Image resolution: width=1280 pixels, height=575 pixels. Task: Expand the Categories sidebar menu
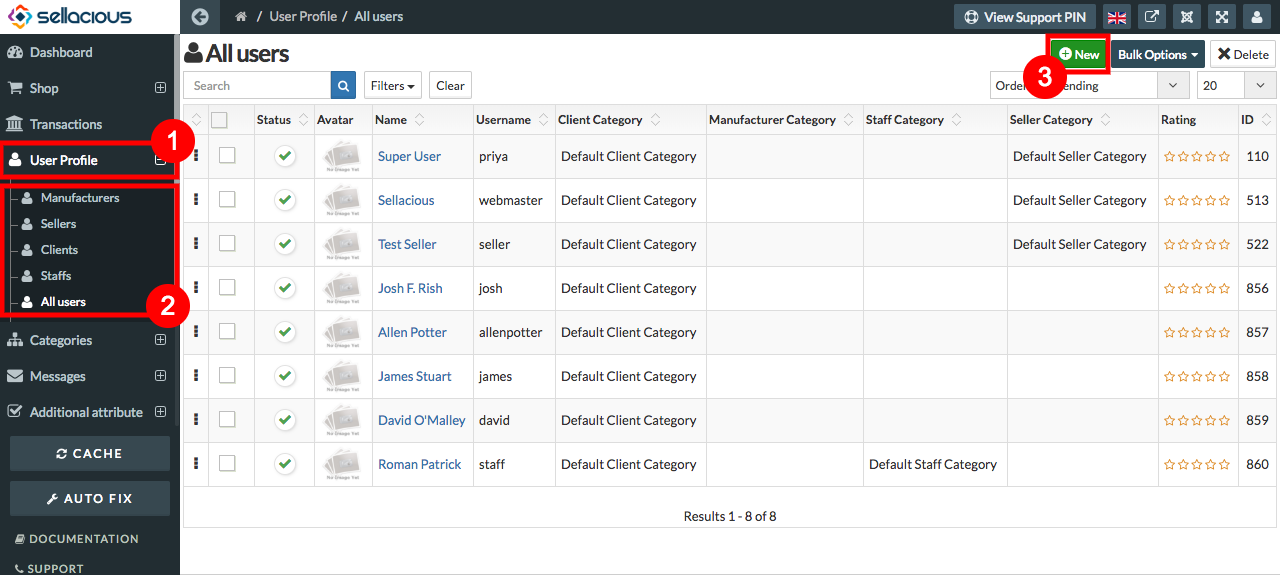tap(160, 340)
